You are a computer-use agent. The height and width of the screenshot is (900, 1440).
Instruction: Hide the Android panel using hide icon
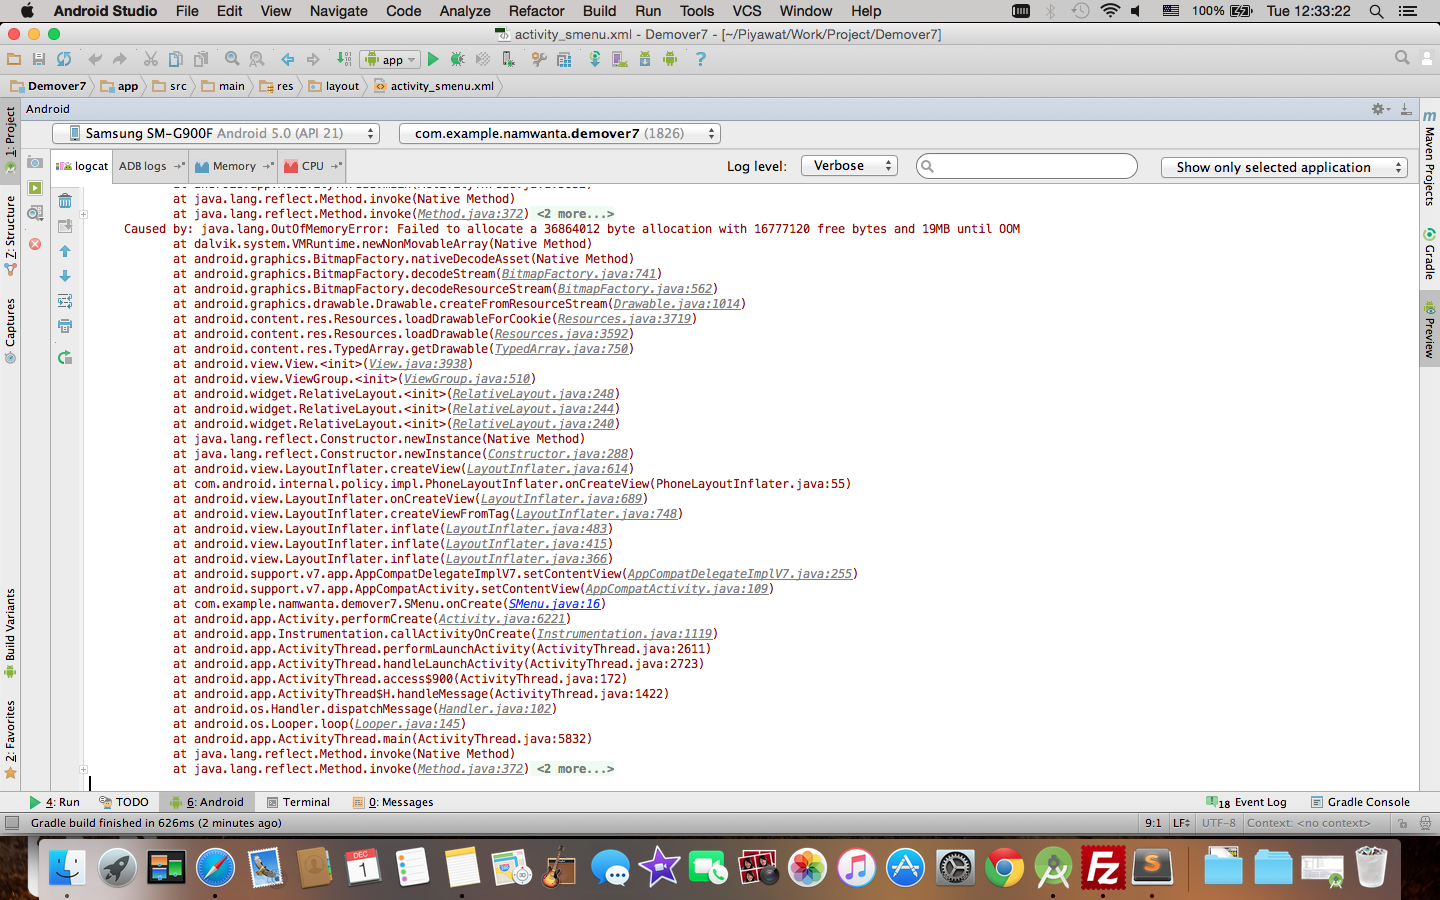point(1405,109)
